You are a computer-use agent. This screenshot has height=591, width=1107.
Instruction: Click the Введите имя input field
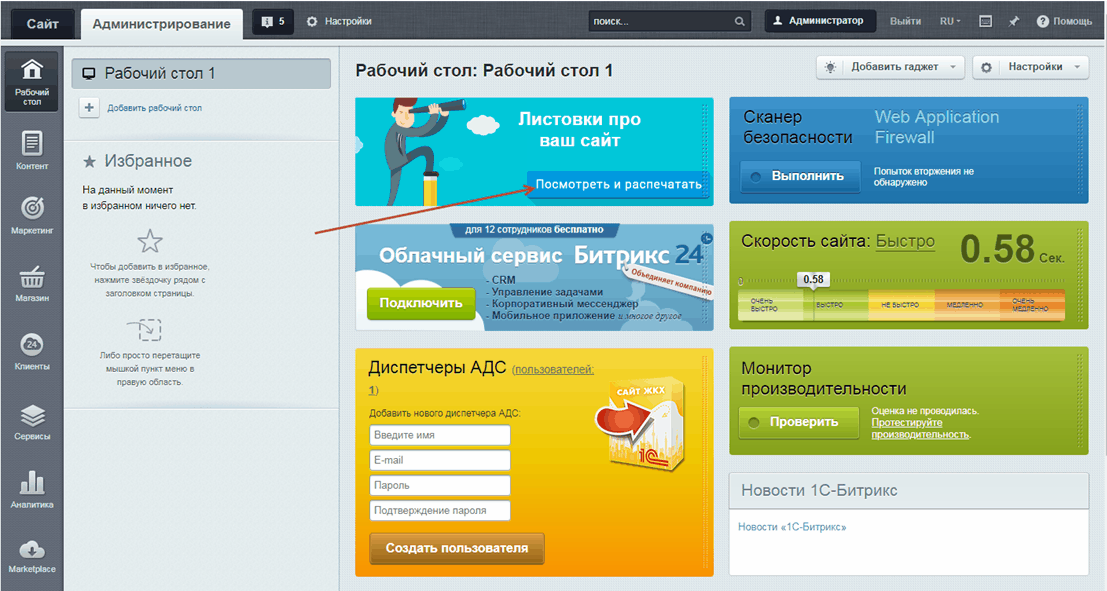[440, 435]
